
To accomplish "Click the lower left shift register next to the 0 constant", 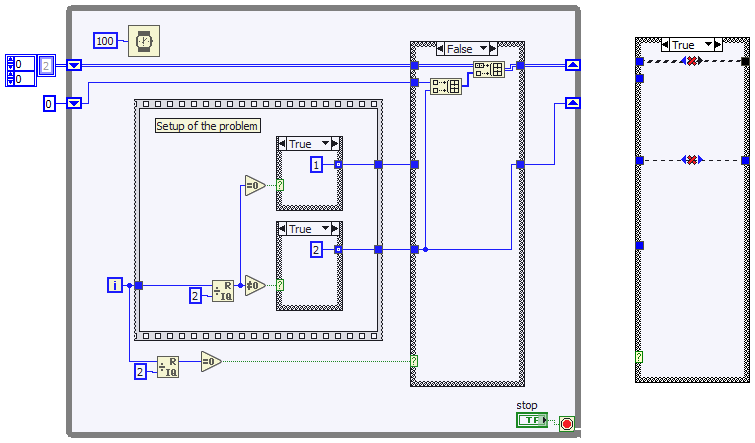I will [x=74, y=103].
